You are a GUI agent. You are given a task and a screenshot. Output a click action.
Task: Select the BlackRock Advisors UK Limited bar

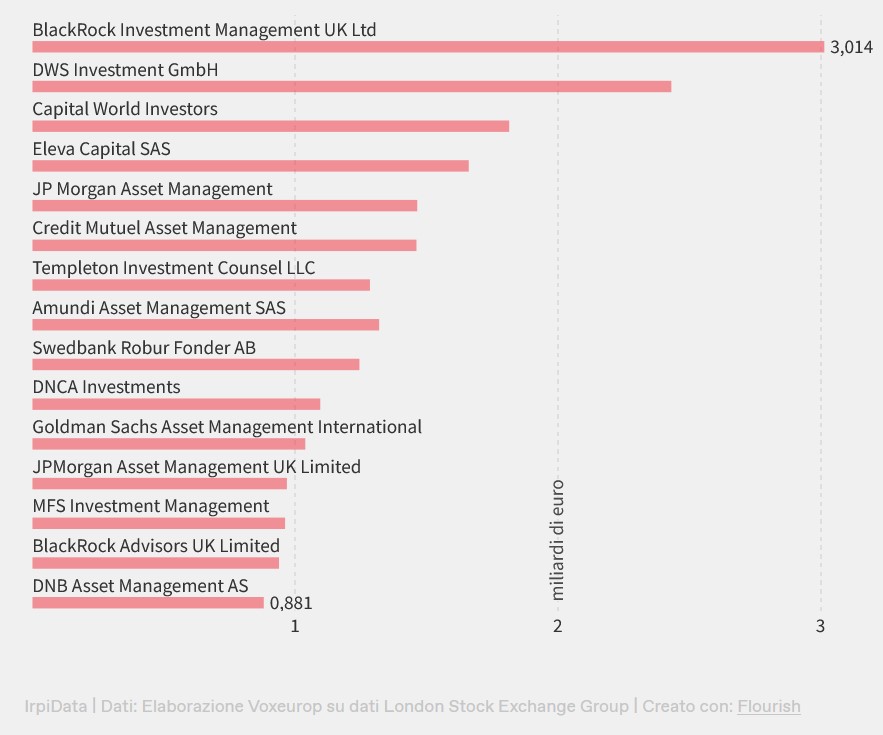155,562
